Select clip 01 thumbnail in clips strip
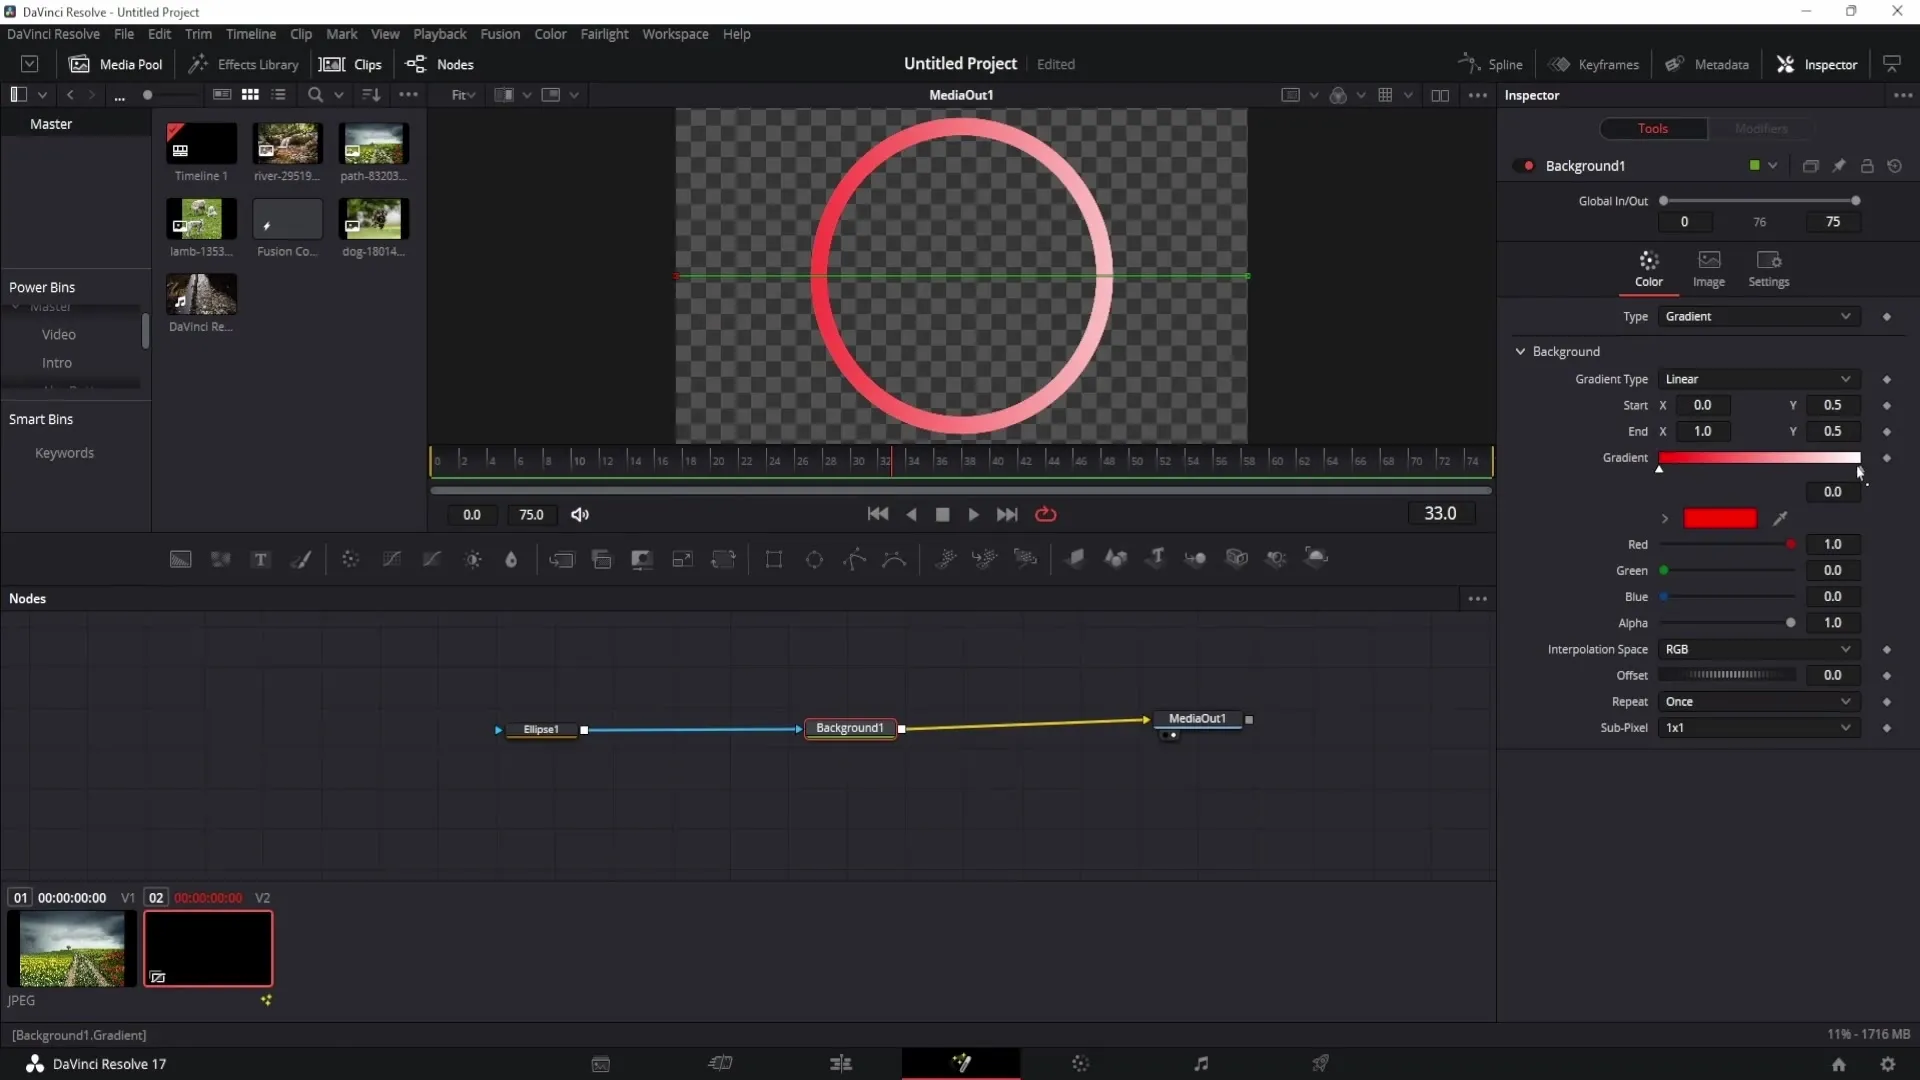Viewport: 1920px width, 1080px height. [x=72, y=949]
